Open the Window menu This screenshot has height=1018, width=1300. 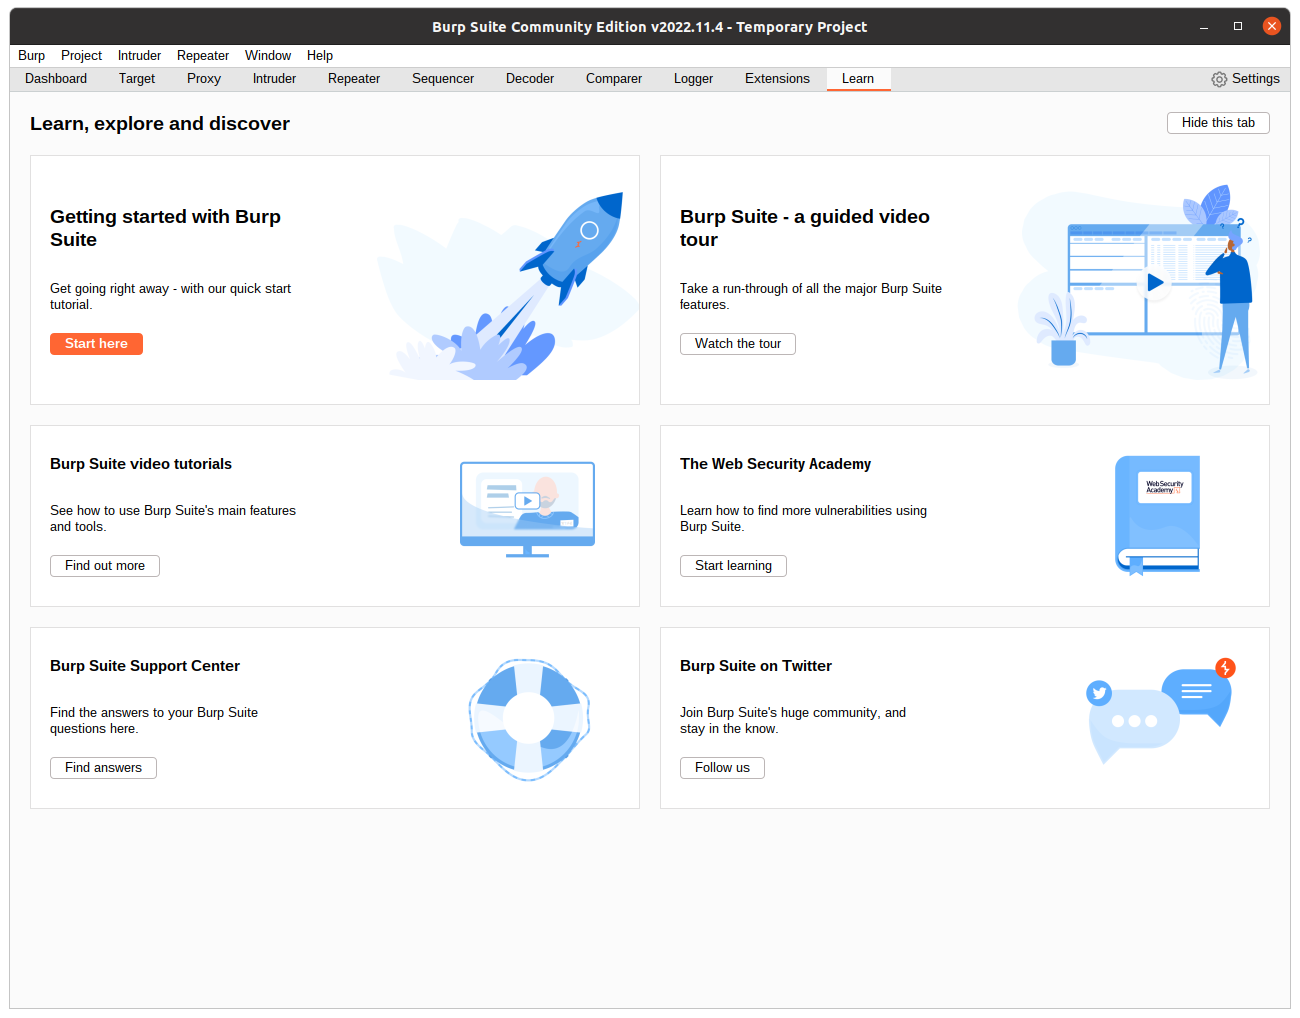(268, 56)
